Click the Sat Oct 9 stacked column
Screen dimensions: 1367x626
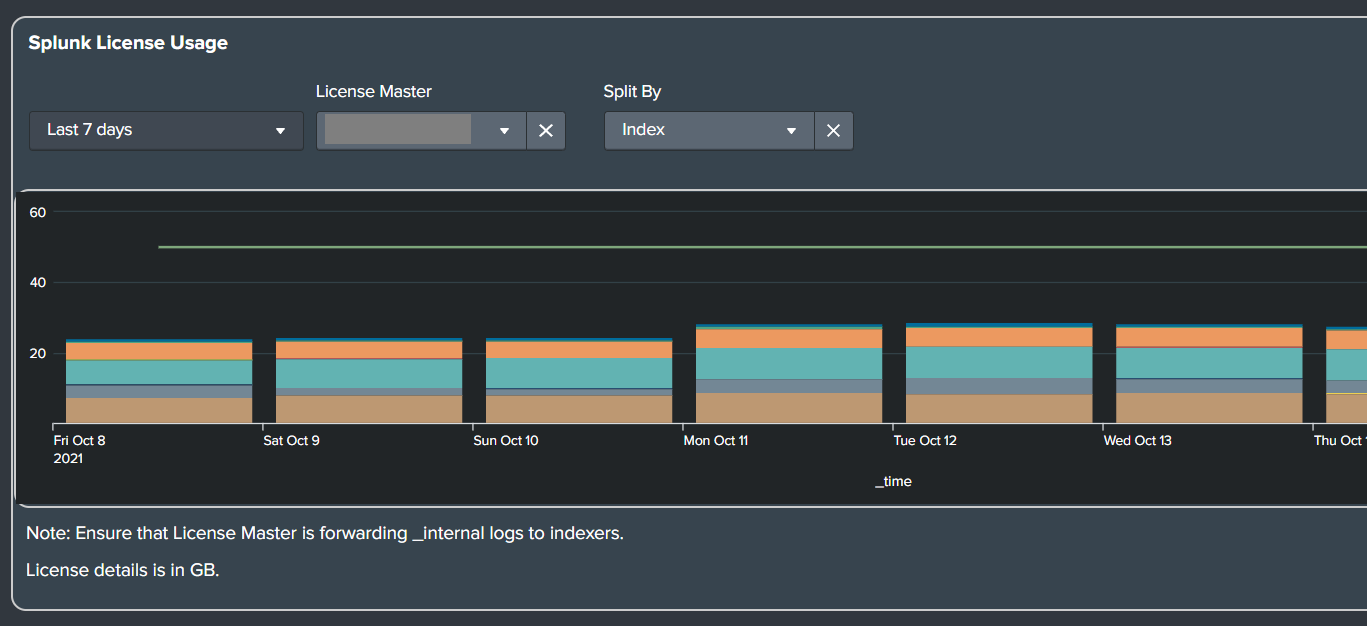369,381
